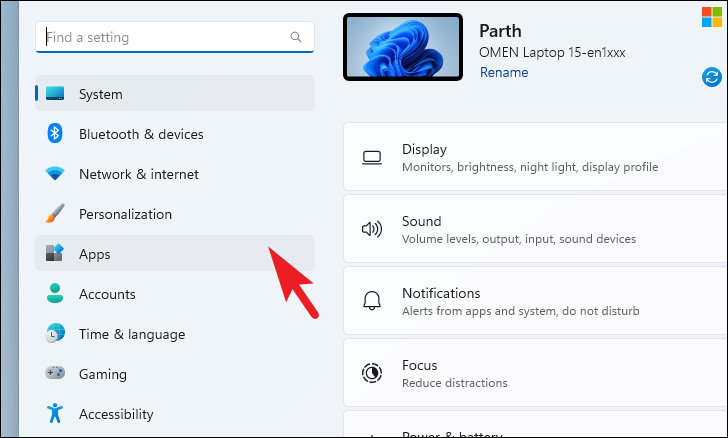
Task: Click the magnifier search icon in Find a setting
Action: pos(296,37)
